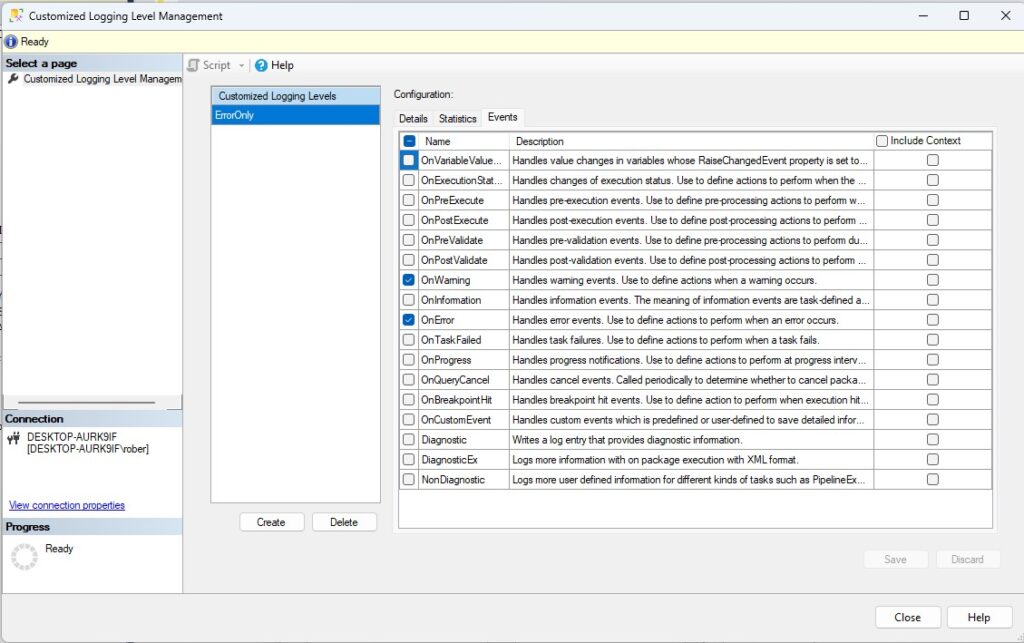Click the Create button
Screen dimensions: 1024x643
click(271, 521)
